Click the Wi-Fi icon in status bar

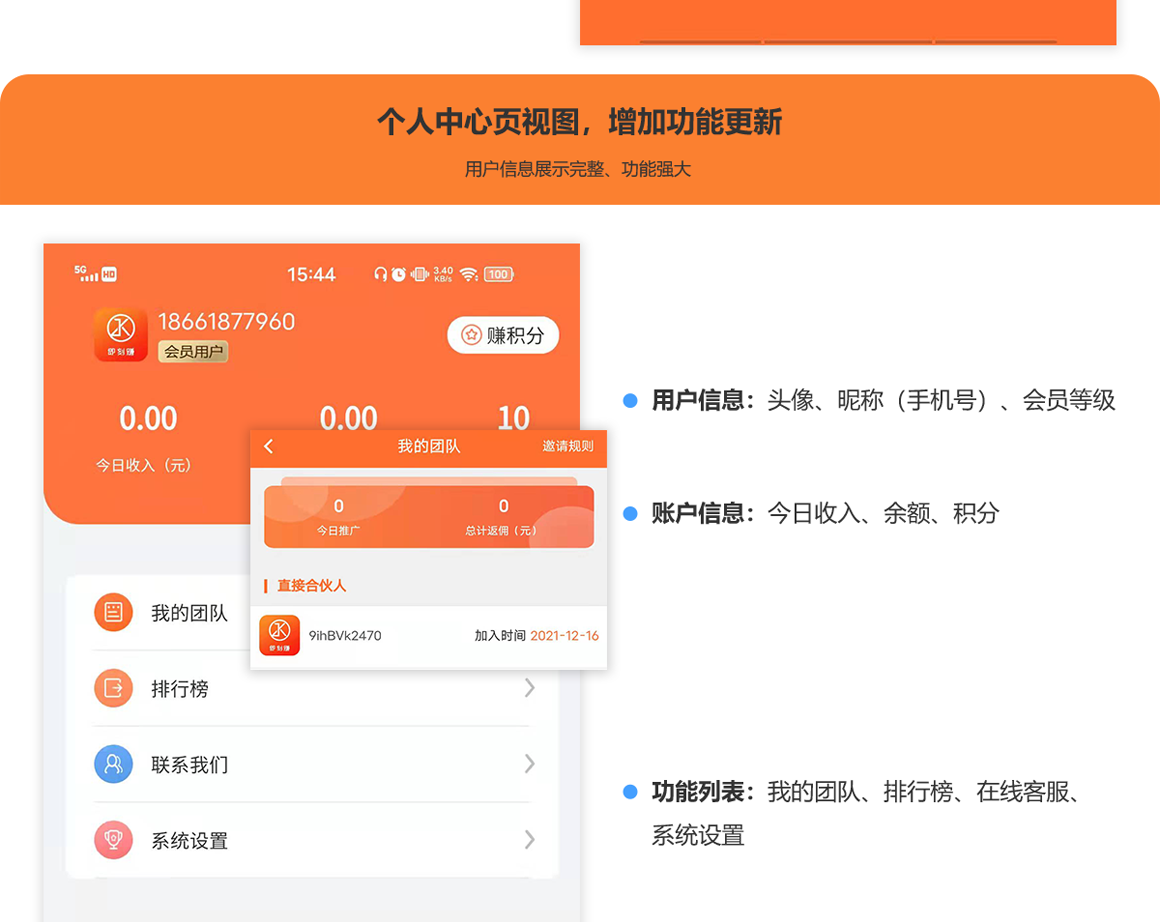point(468,274)
